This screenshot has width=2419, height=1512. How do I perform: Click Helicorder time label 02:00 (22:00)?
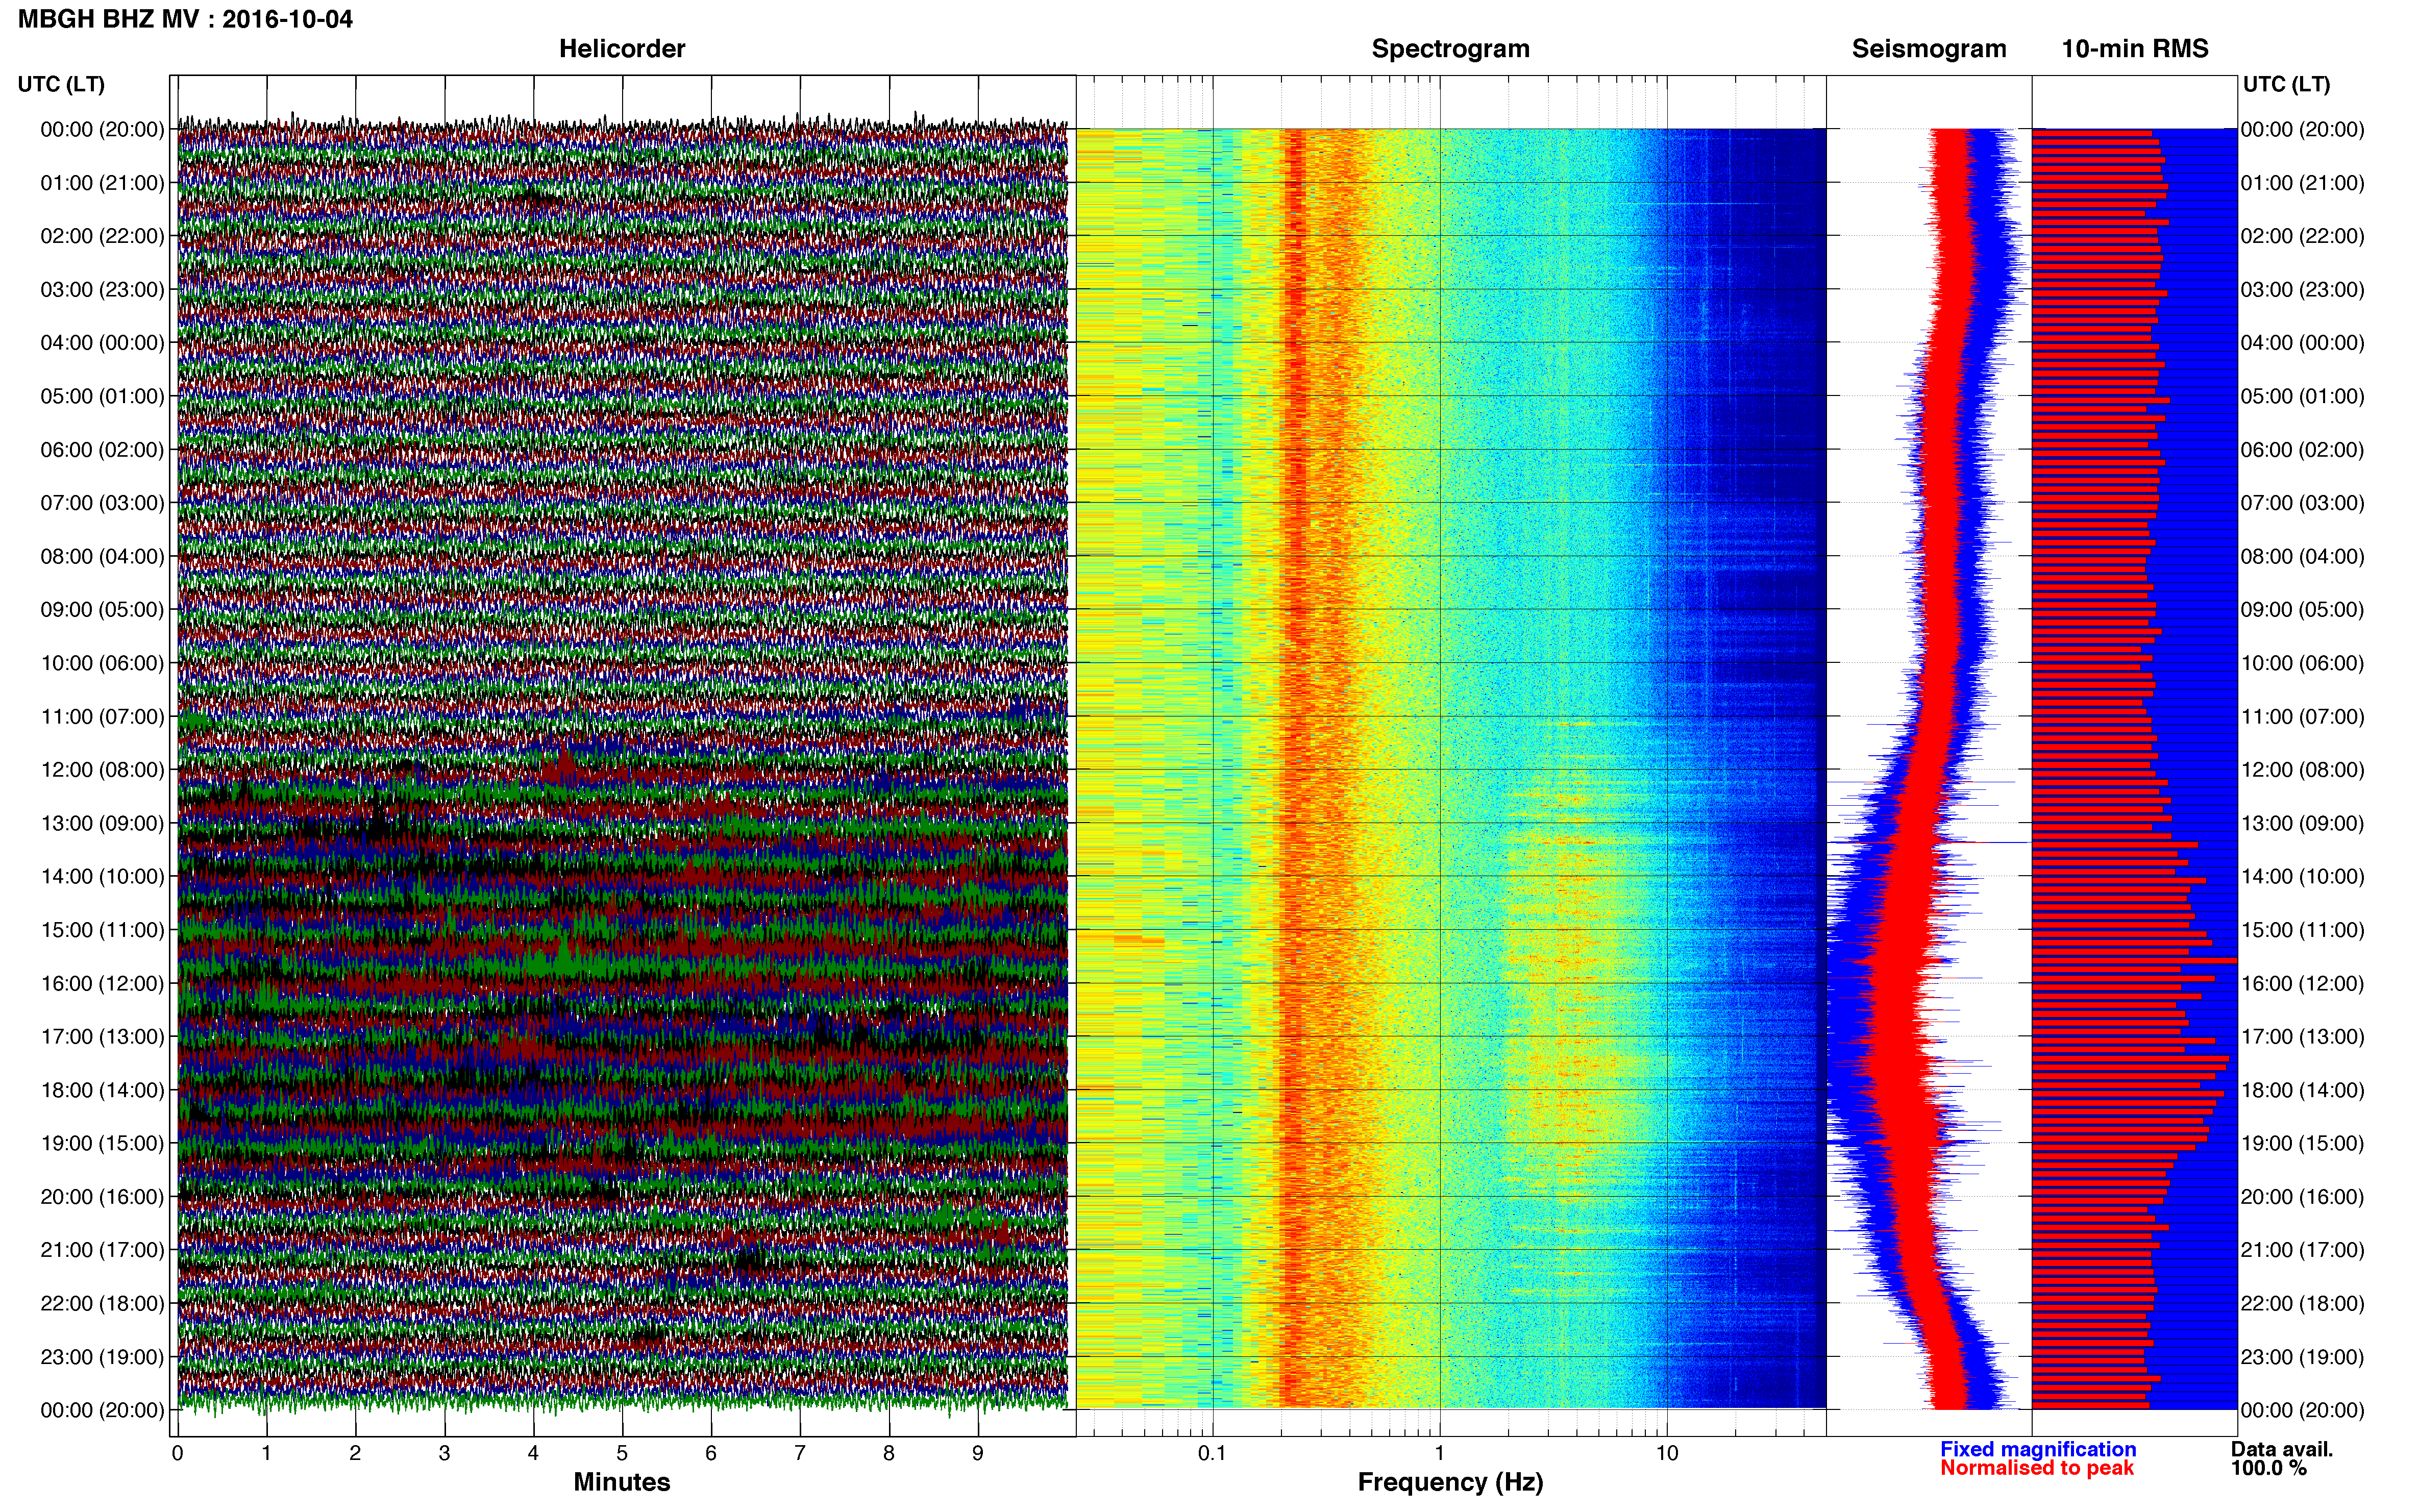102,236
